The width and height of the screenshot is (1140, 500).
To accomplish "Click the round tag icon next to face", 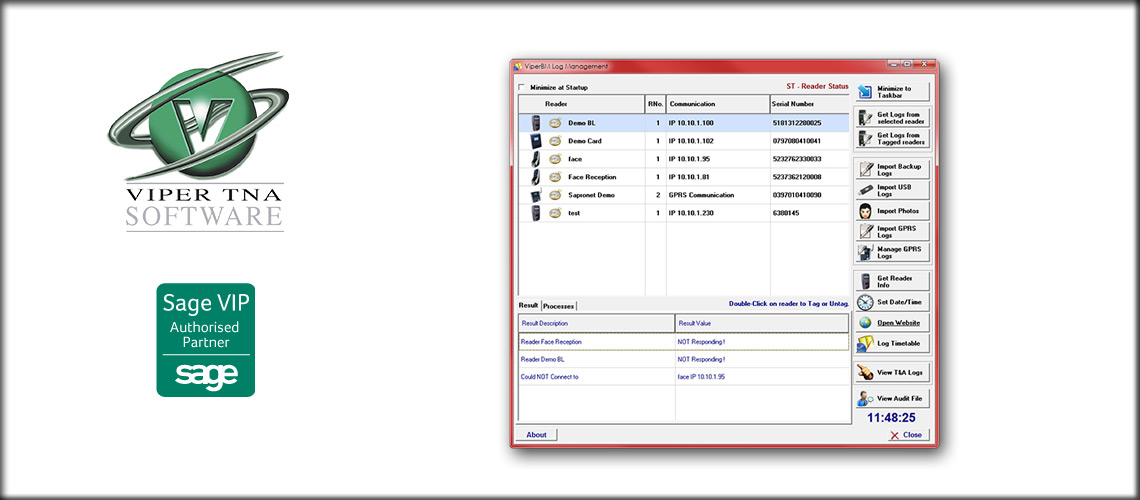I will click(x=555, y=158).
